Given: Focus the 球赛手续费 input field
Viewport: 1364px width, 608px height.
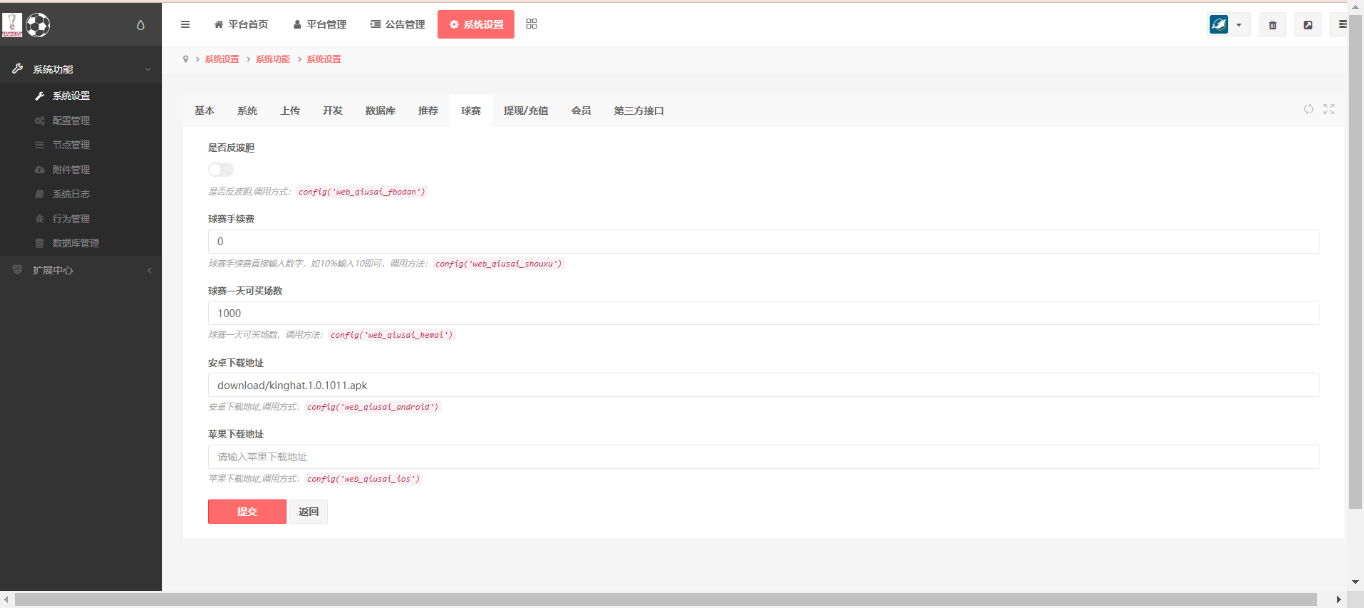Looking at the screenshot, I should (x=763, y=242).
